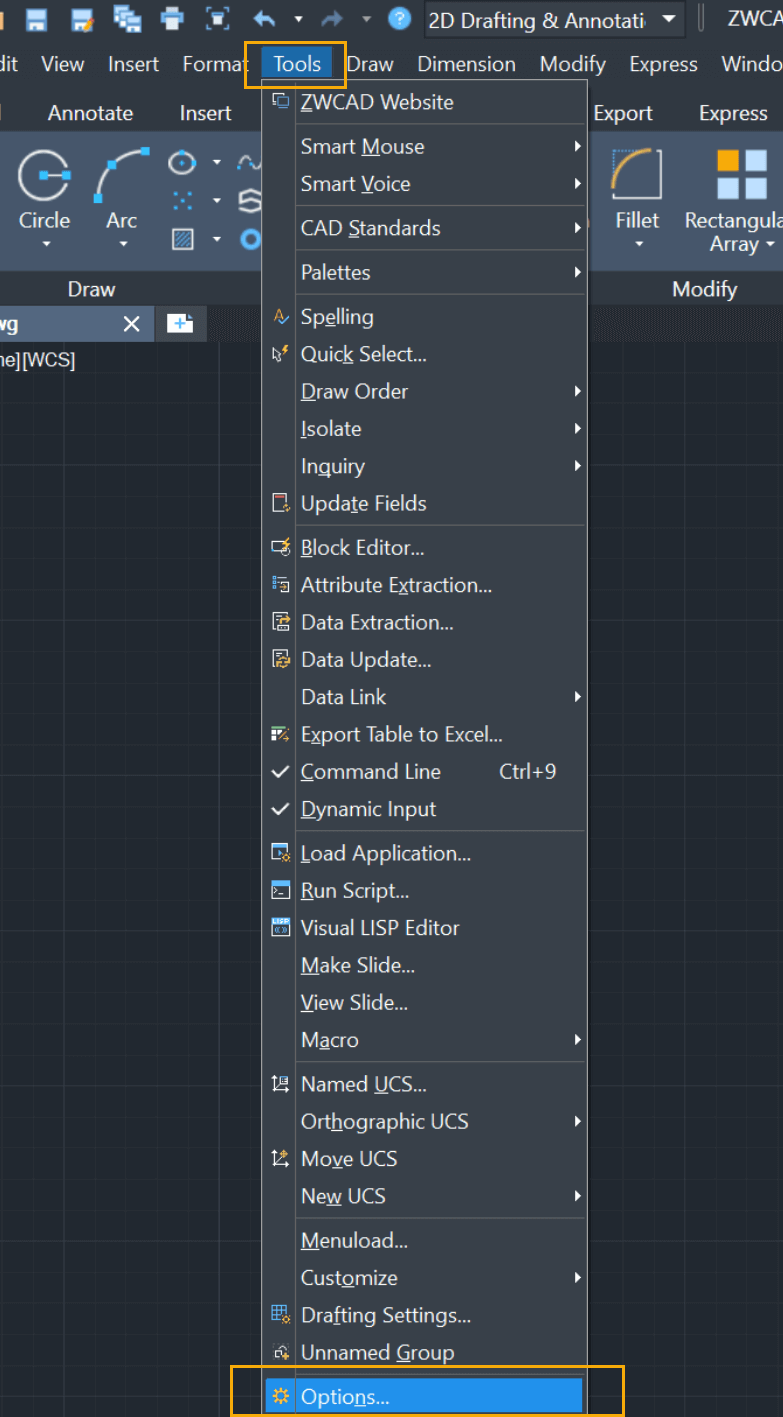Close the current drawing tab
783x1417 pixels.
132,324
